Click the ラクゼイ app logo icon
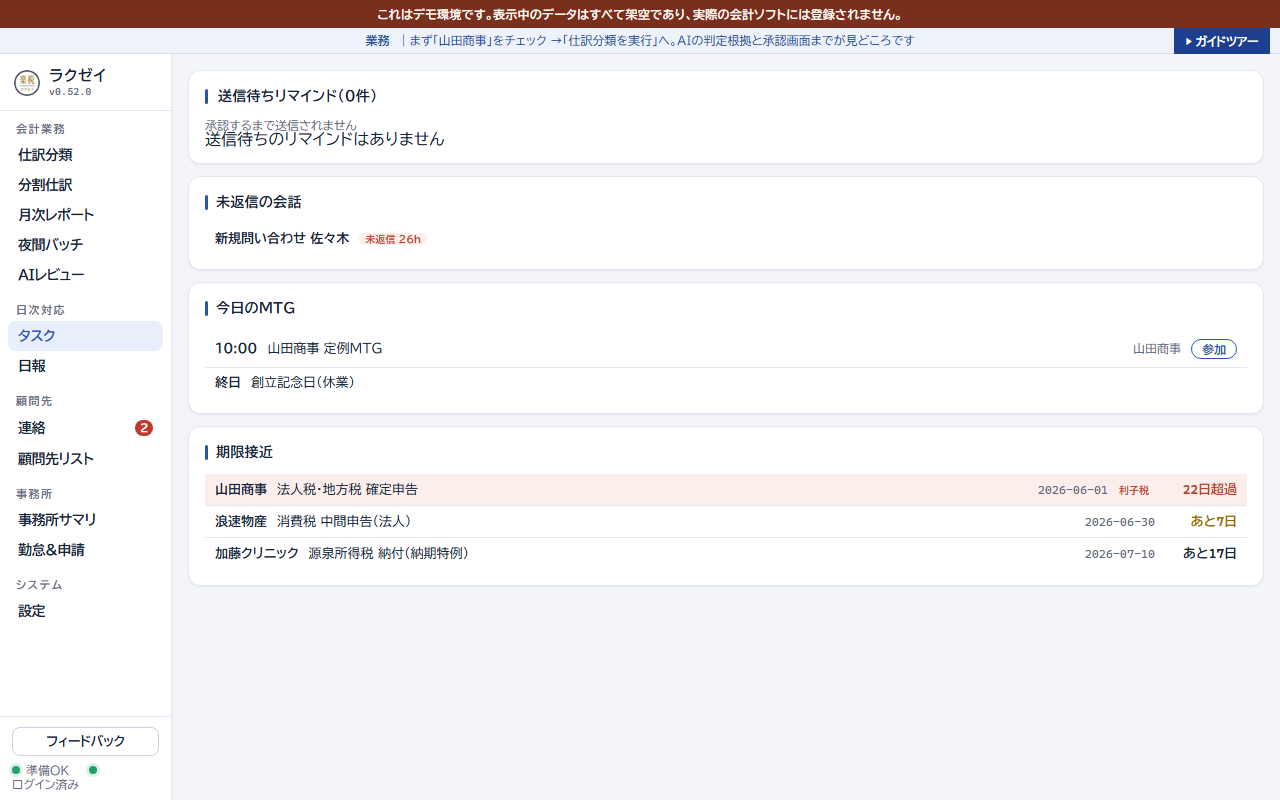1280x800 pixels. [27, 83]
